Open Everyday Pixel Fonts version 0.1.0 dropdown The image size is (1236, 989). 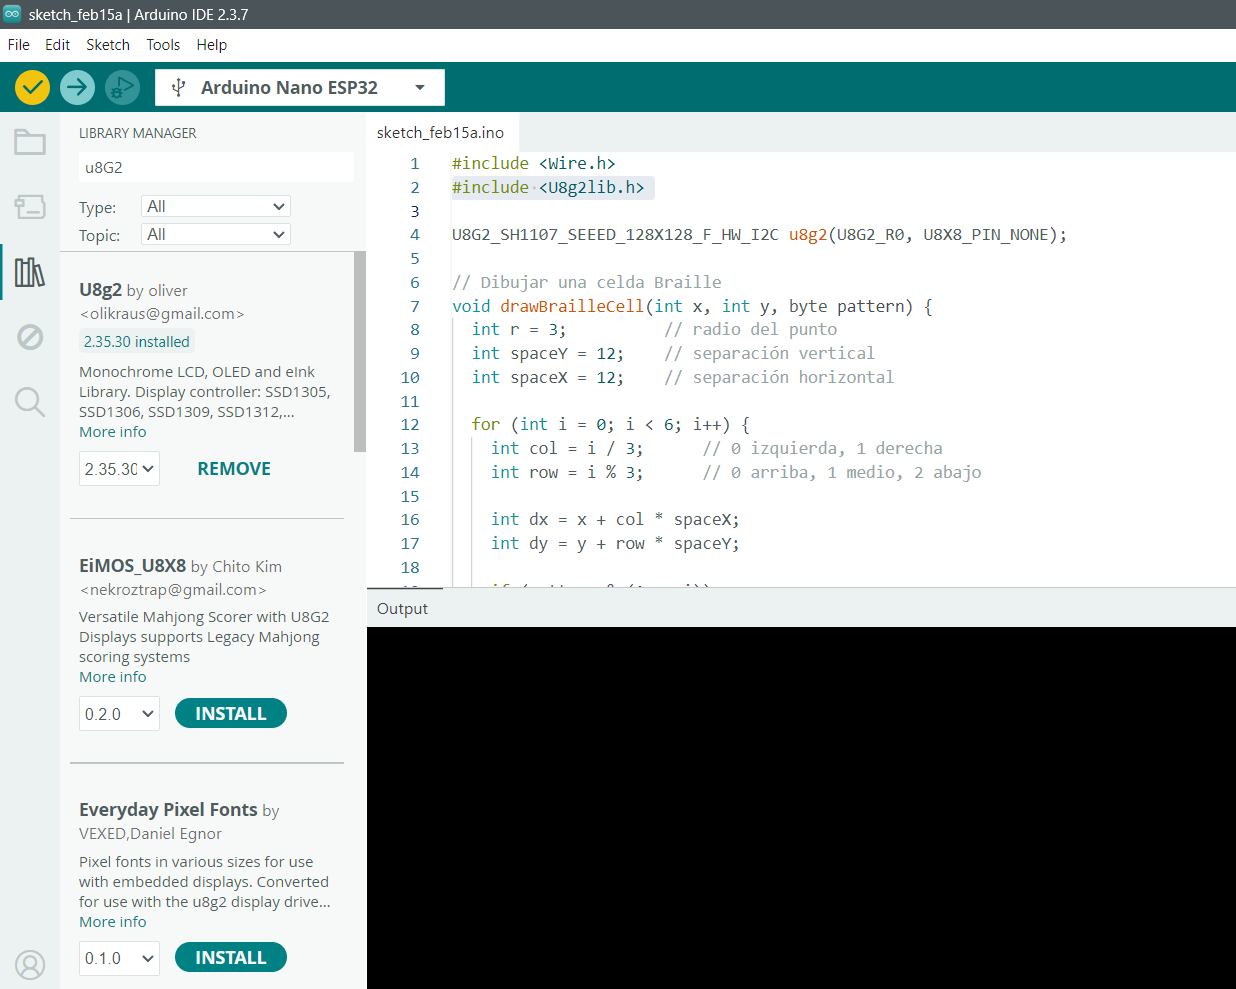[119, 958]
